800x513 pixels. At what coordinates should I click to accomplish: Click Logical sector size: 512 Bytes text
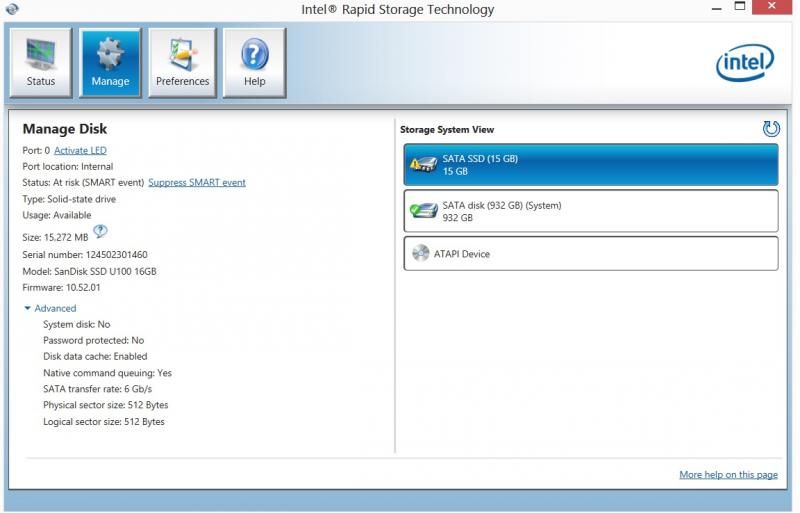[x=104, y=422]
